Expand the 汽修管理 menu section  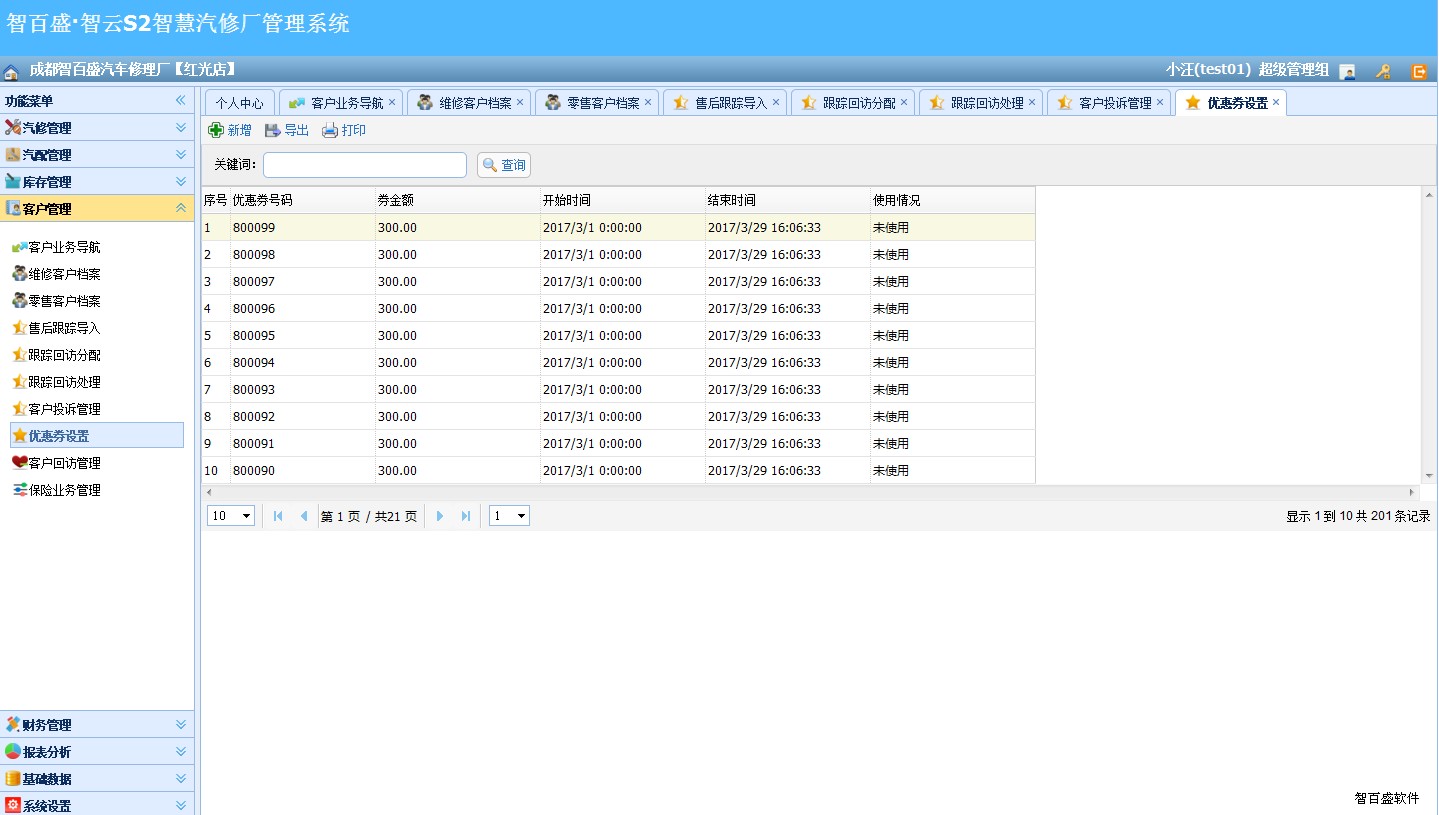[x=97, y=128]
